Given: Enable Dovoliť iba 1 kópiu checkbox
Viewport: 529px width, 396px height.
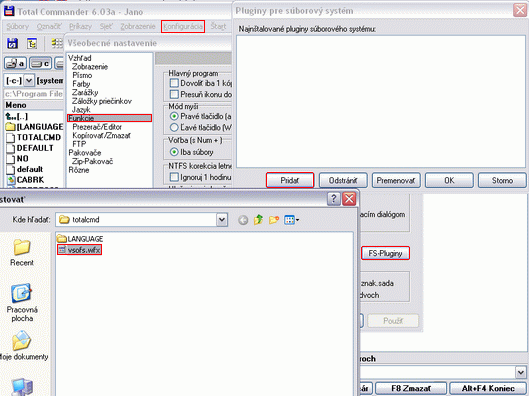Looking at the screenshot, I should pyautogui.click(x=174, y=83).
